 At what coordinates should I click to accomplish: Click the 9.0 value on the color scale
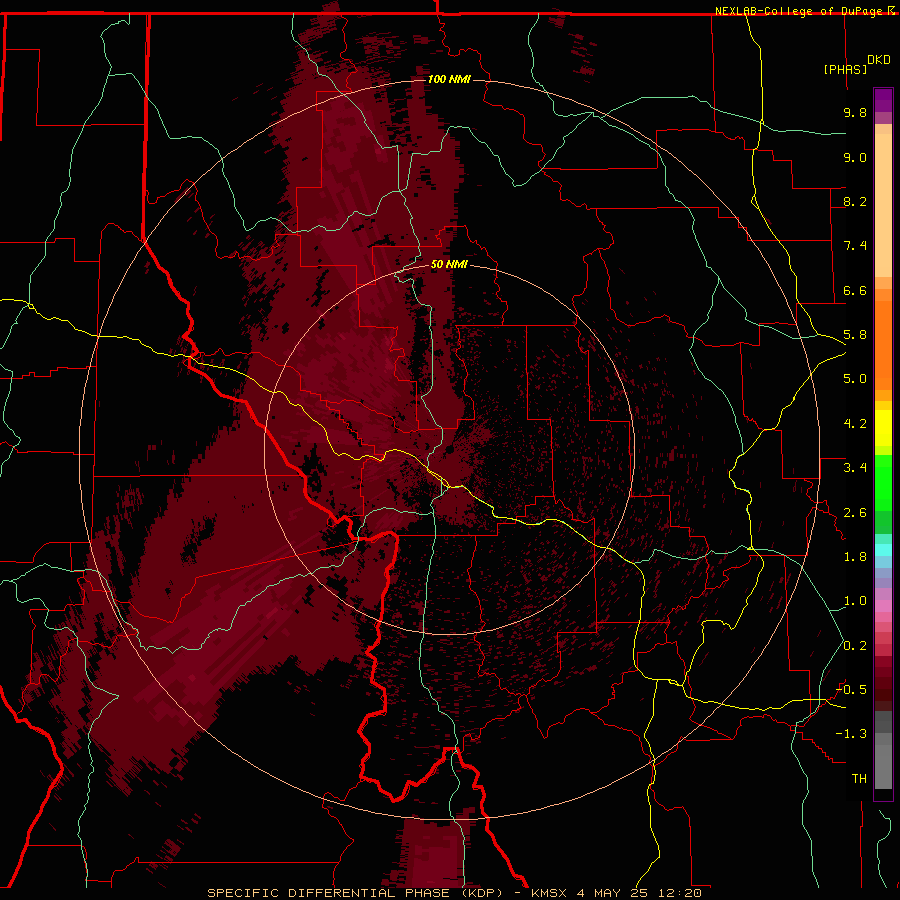click(x=855, y=157)
